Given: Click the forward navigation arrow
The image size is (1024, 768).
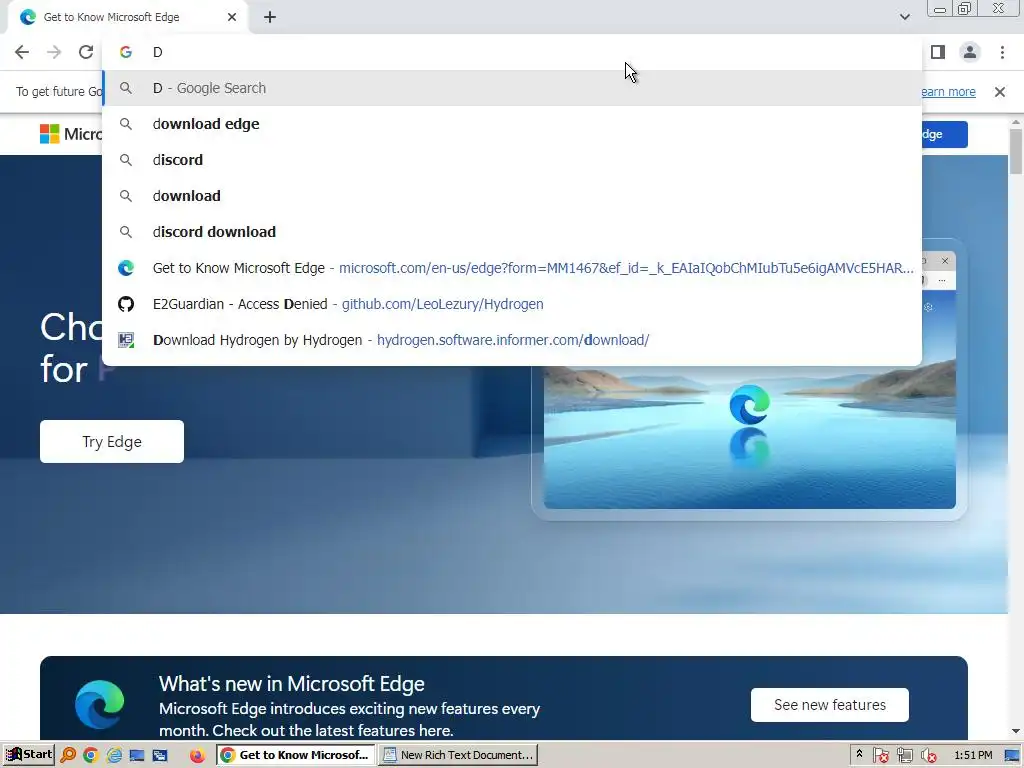Looking at the screenshot, I should click(x=54, y=52).
